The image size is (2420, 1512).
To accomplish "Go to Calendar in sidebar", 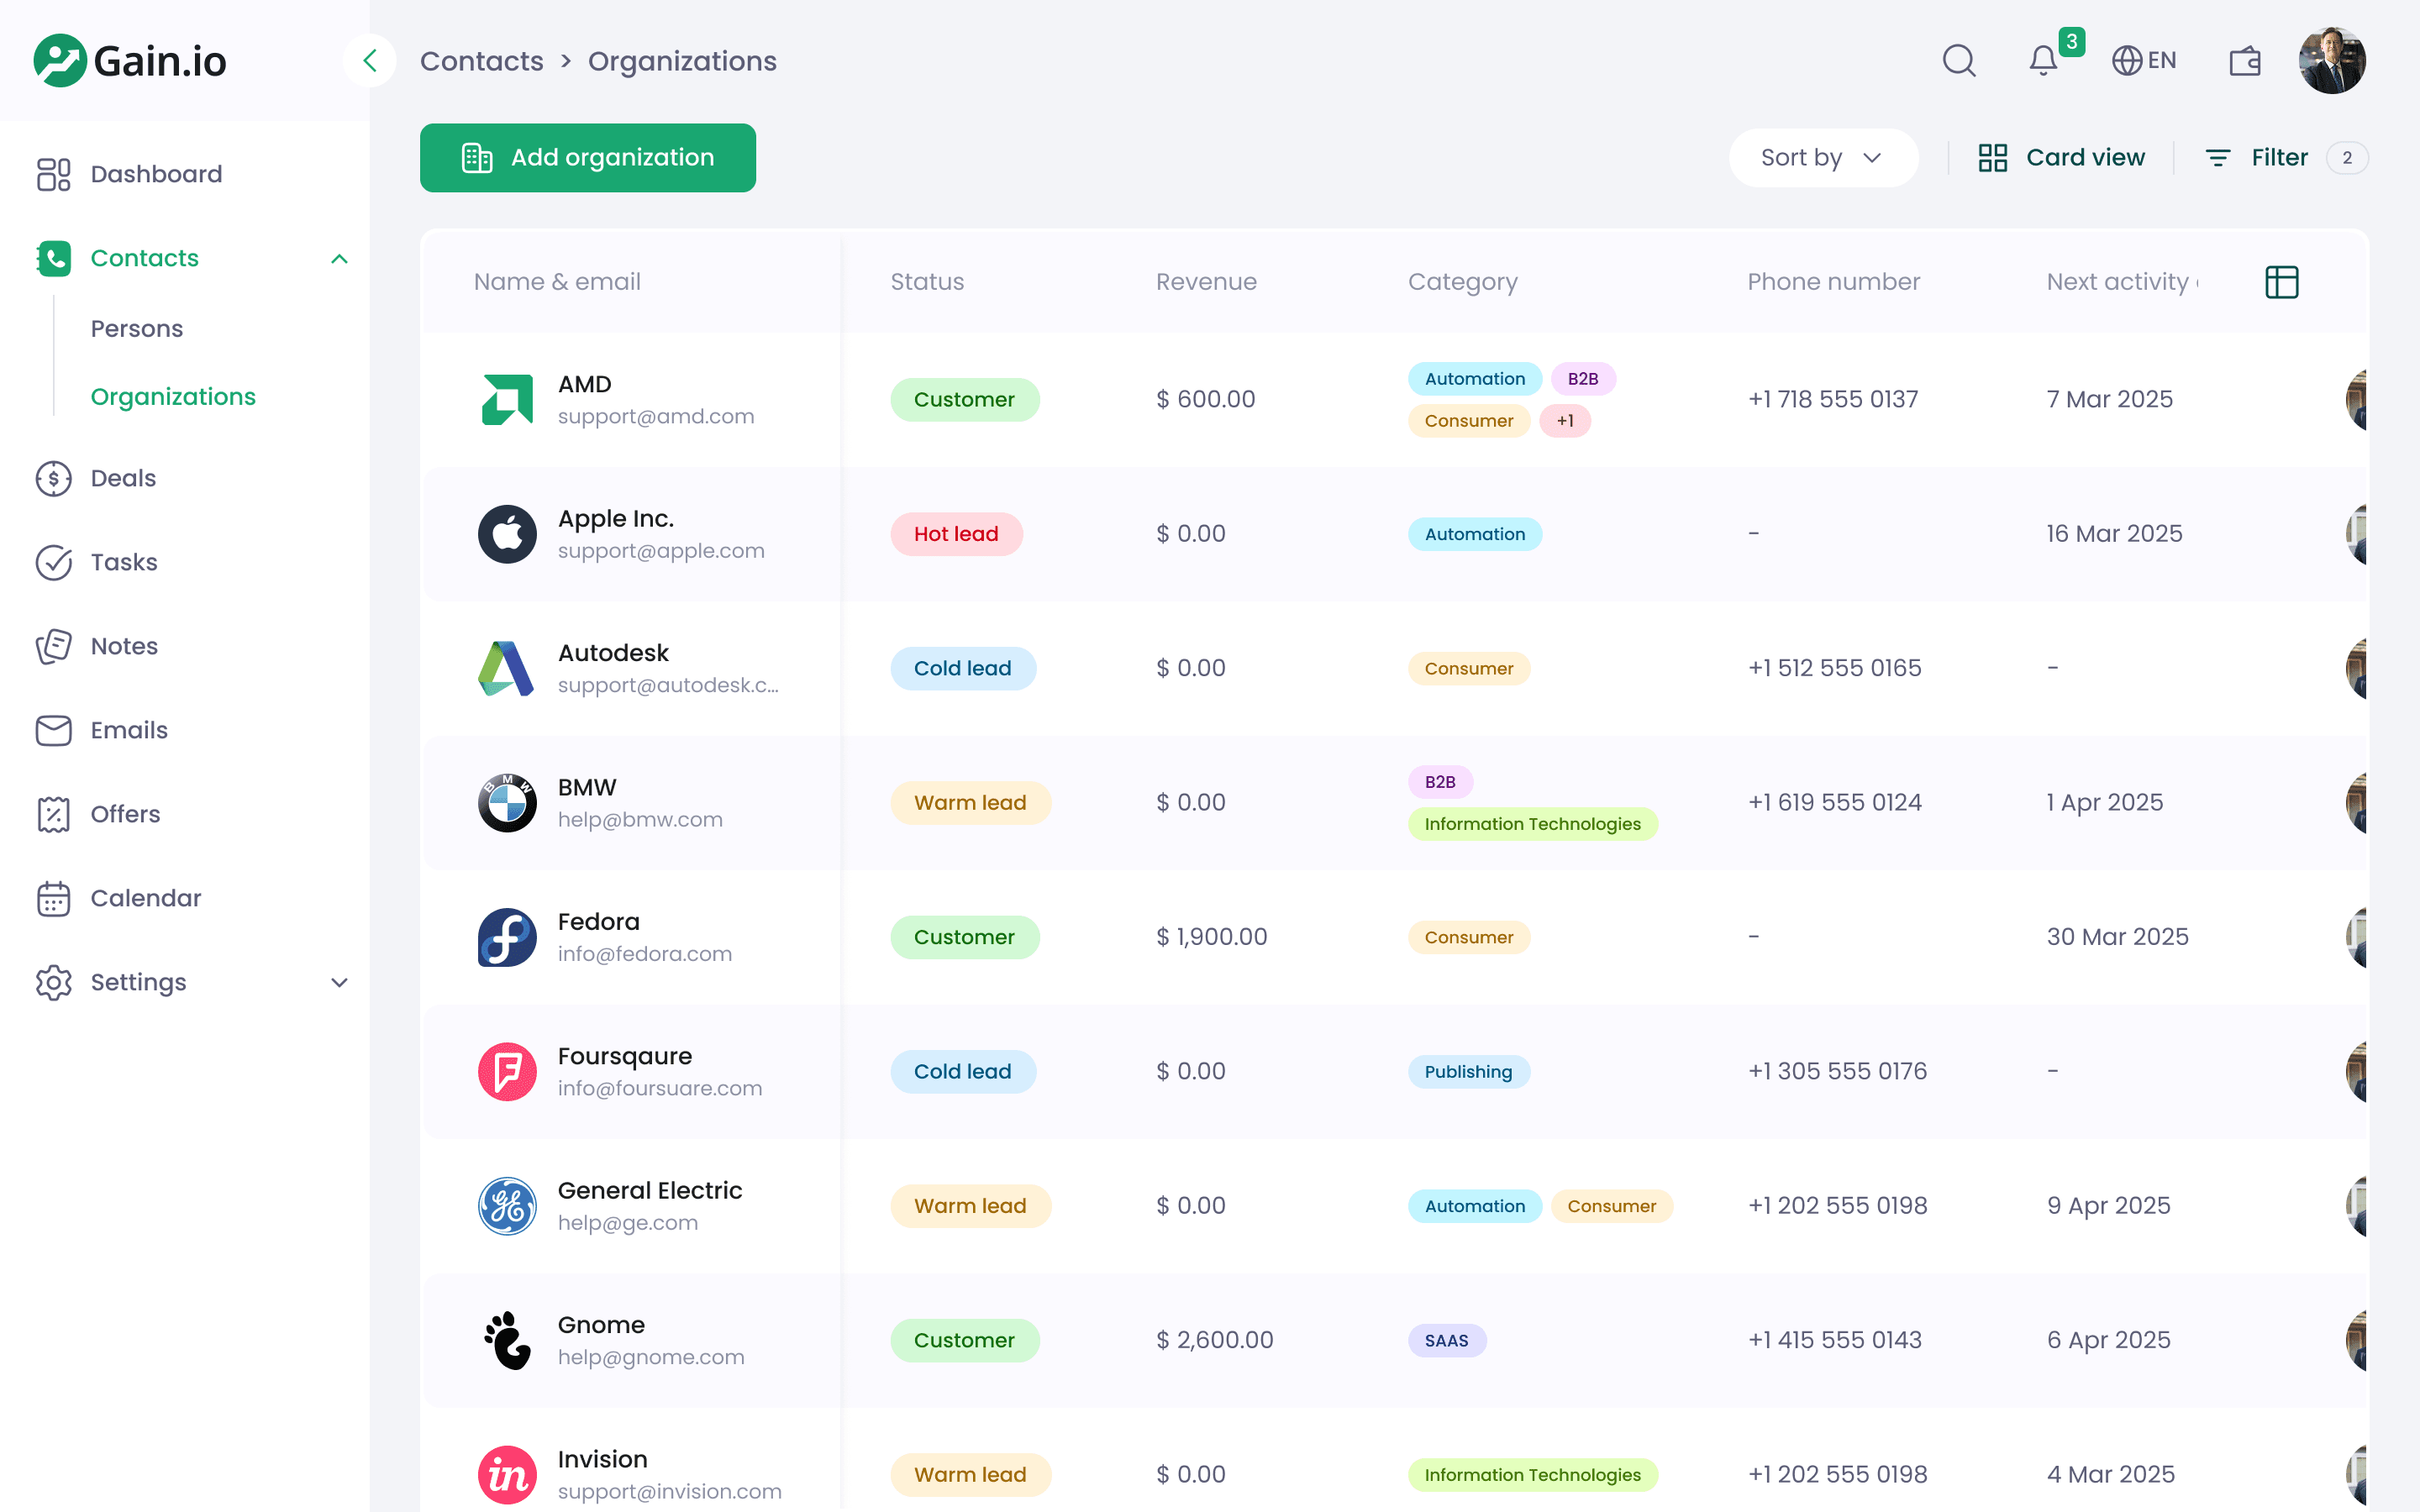I will pyautogui.click(x=145, y=898).
